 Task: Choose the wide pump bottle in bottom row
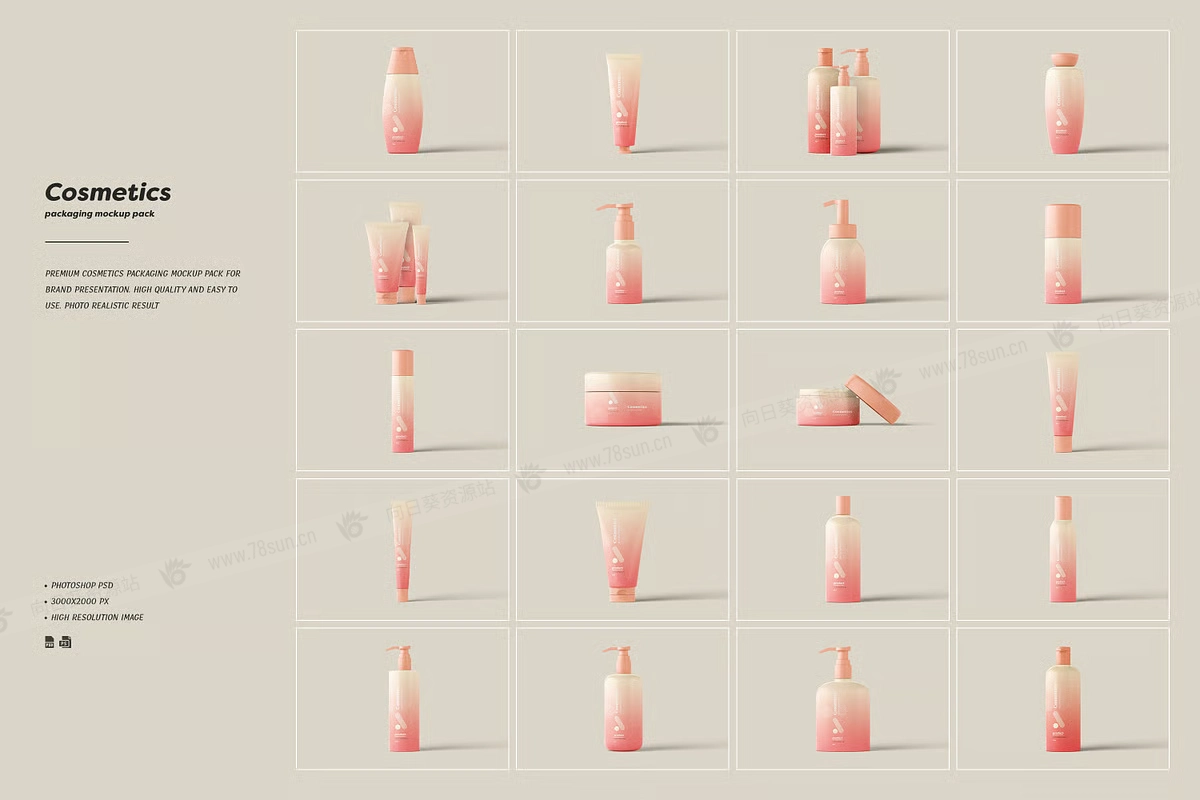[842, 699]
